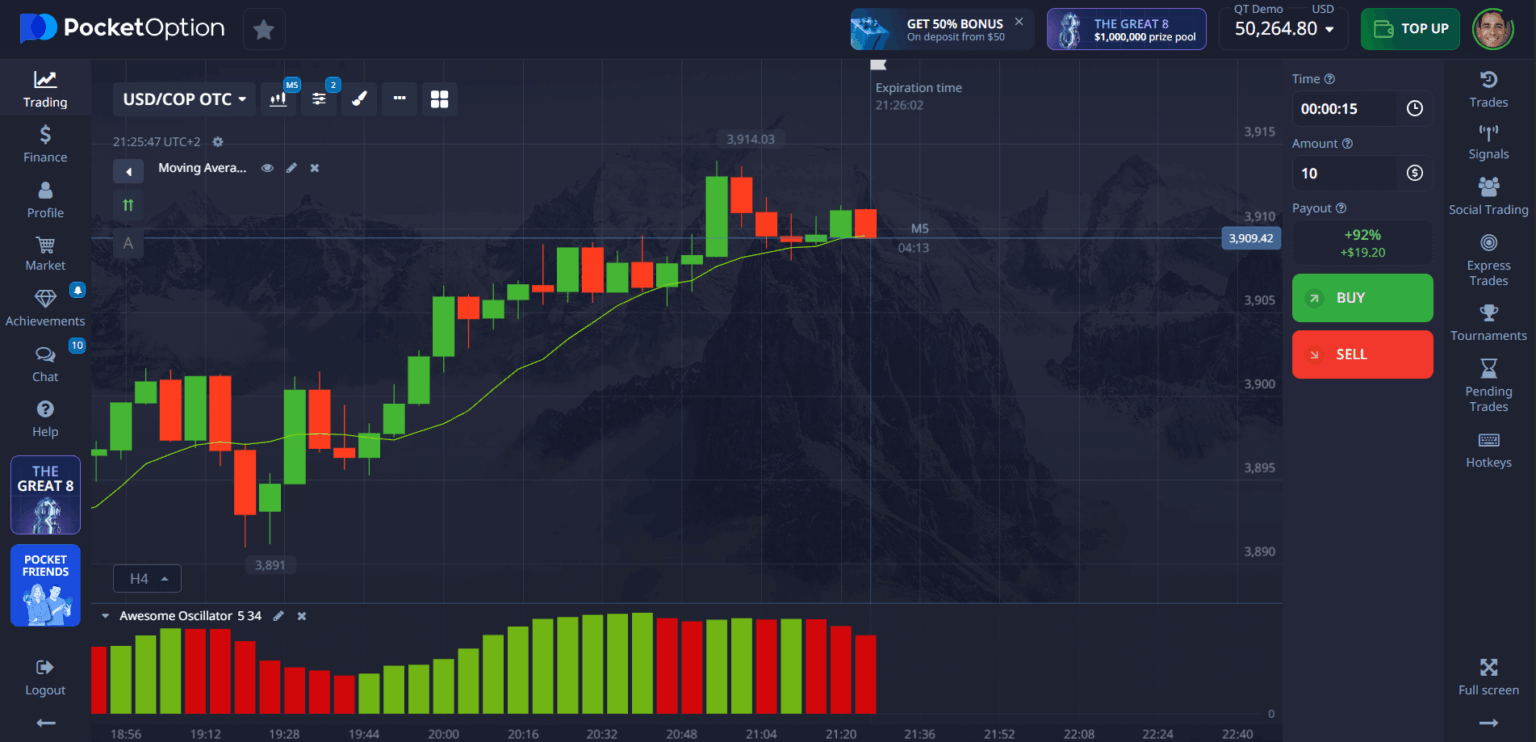This screenshot has width=1536, height=742.
Task: Open the Signals panel
Action: 1488,140
